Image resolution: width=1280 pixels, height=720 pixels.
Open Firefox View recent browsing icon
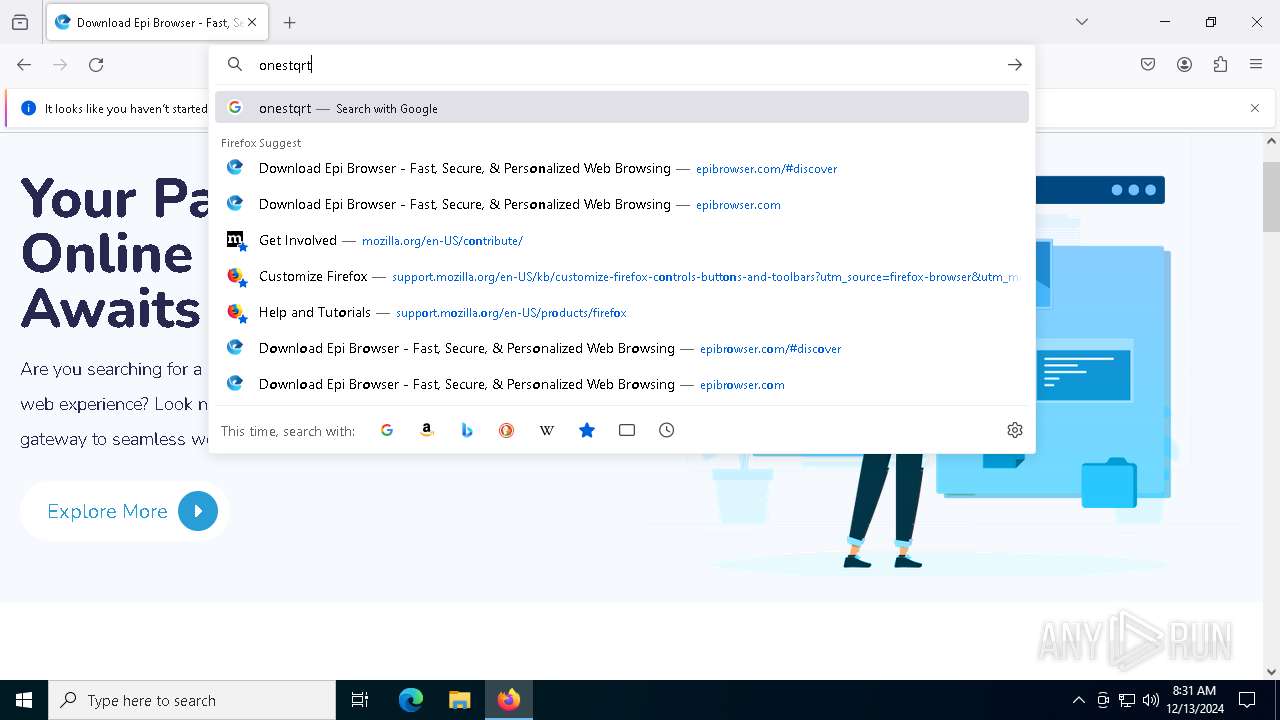click(x=20, y=22)
